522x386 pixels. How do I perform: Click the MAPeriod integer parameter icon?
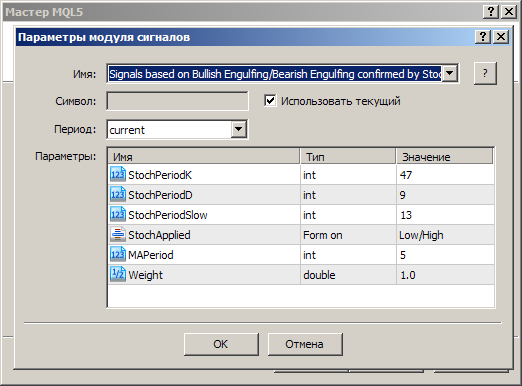(x=118, y=254)
